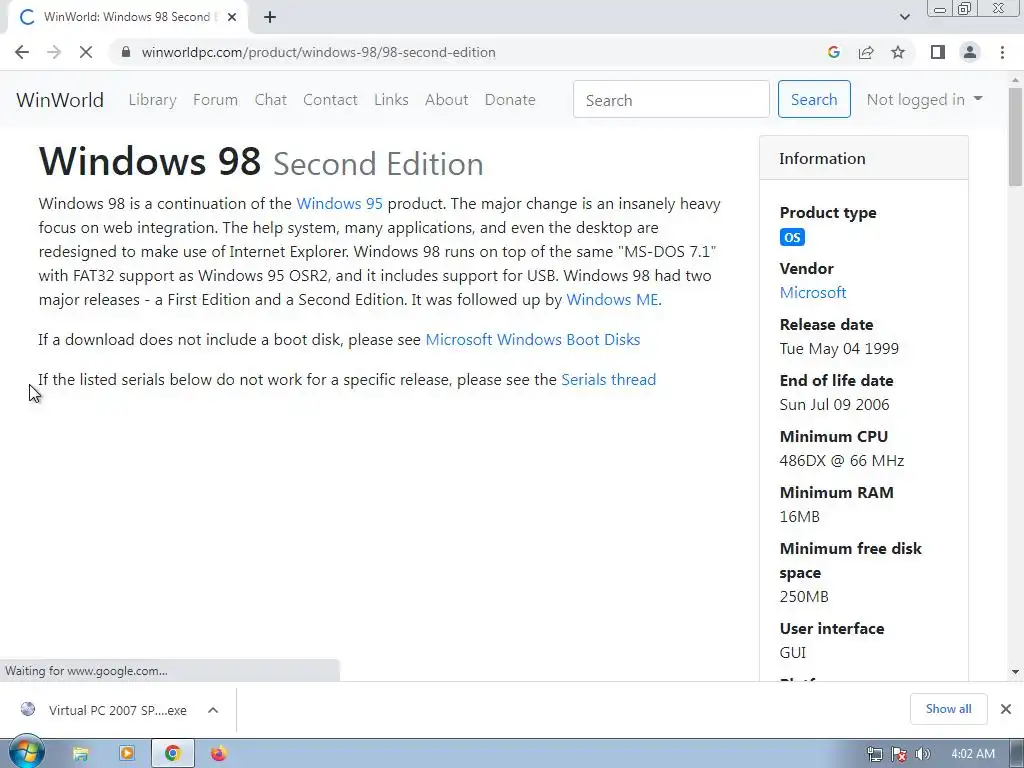Open the Chrome side panel
The width and height of the screenshot is (1024, 768).
click(x=938, y=52)
